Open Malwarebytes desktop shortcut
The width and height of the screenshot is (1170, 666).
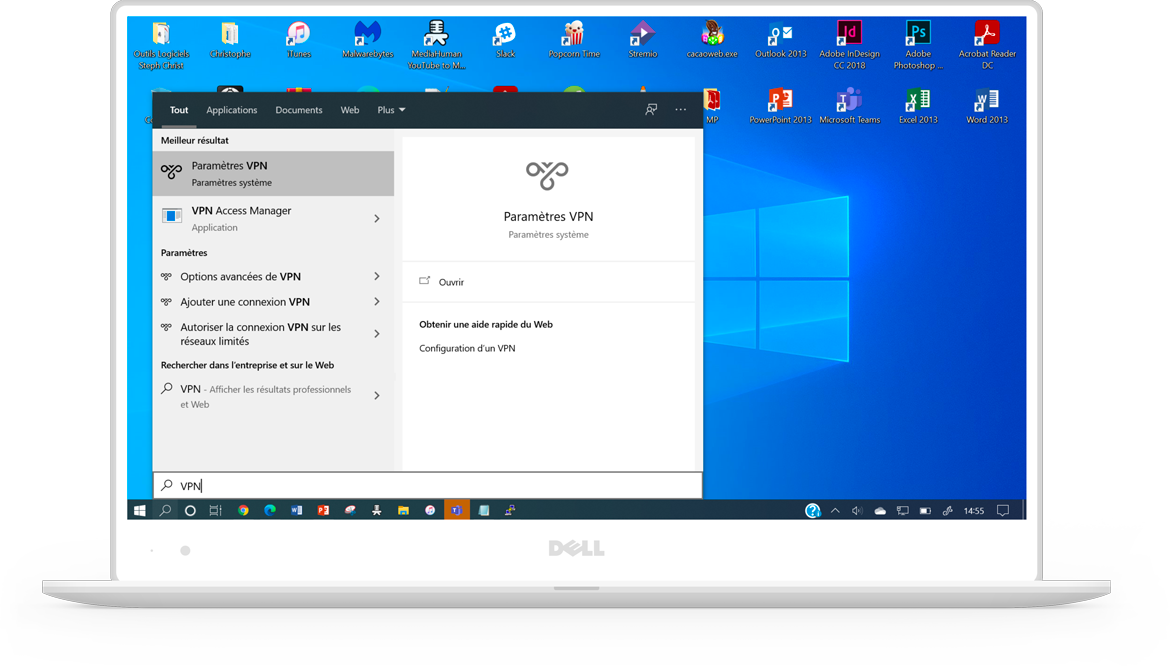367,38
